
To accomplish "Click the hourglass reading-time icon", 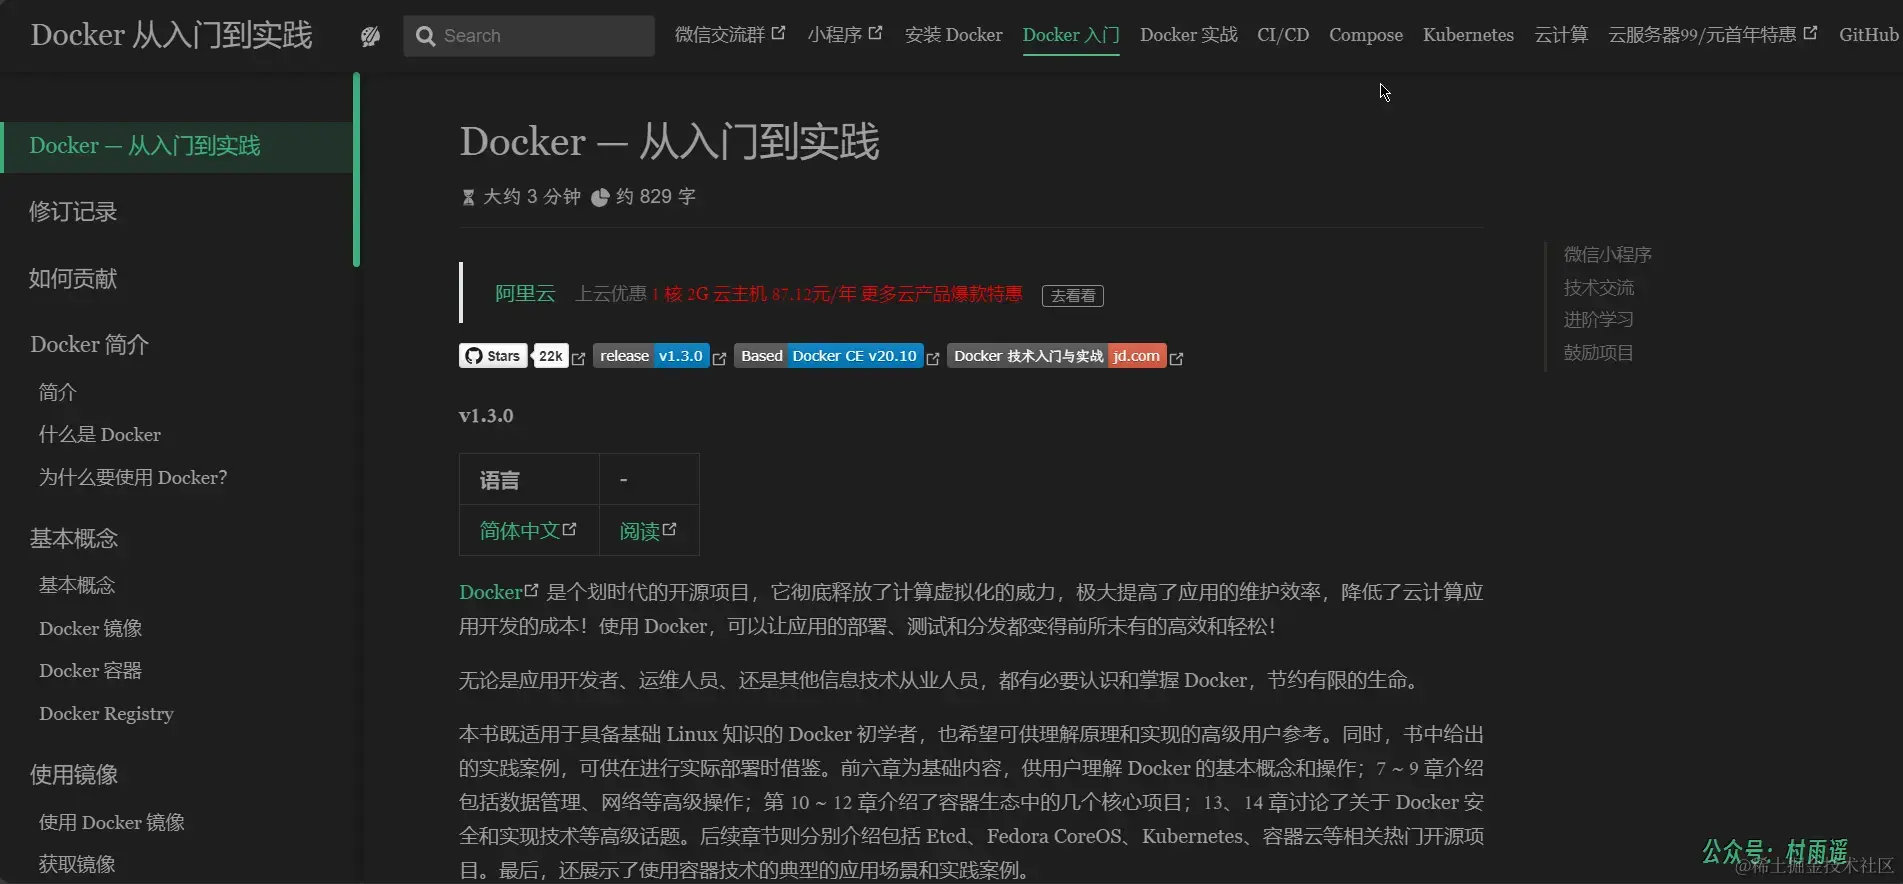I will (468, 197).
